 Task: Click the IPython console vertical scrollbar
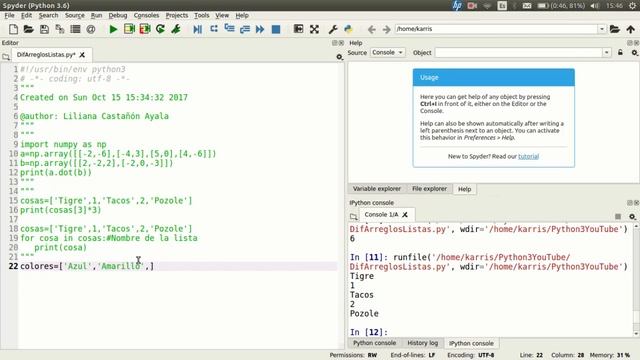636,280
